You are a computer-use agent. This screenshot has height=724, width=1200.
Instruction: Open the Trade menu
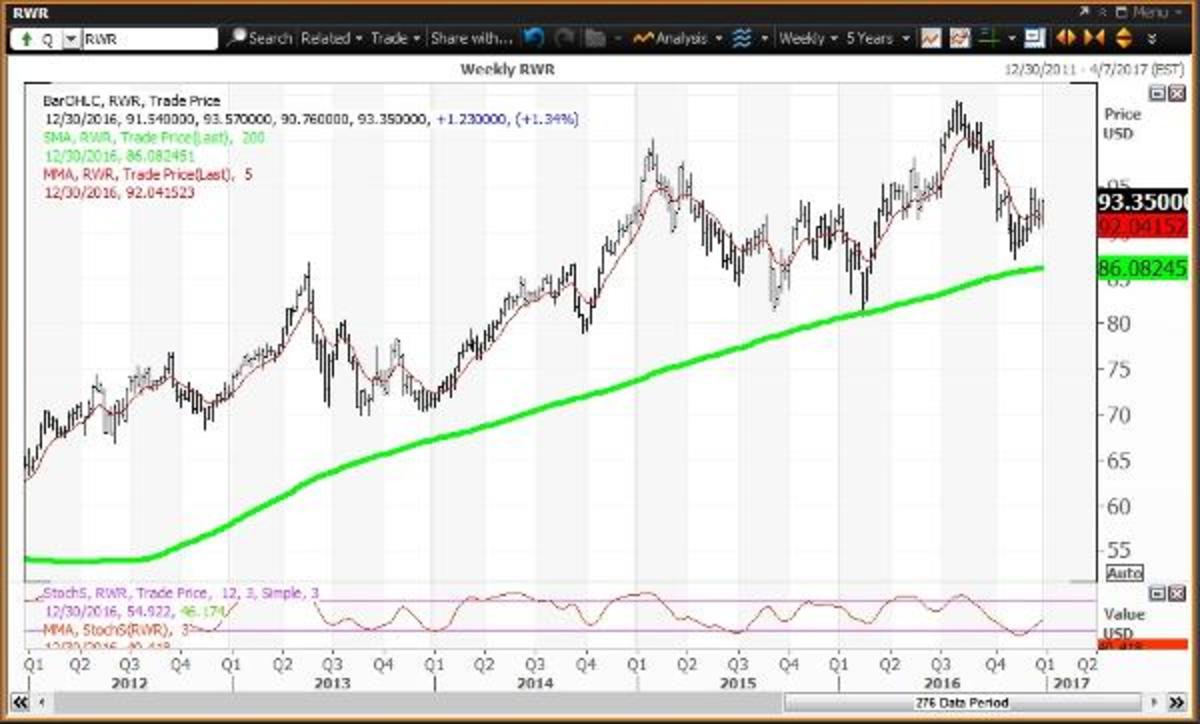point(395,38)
